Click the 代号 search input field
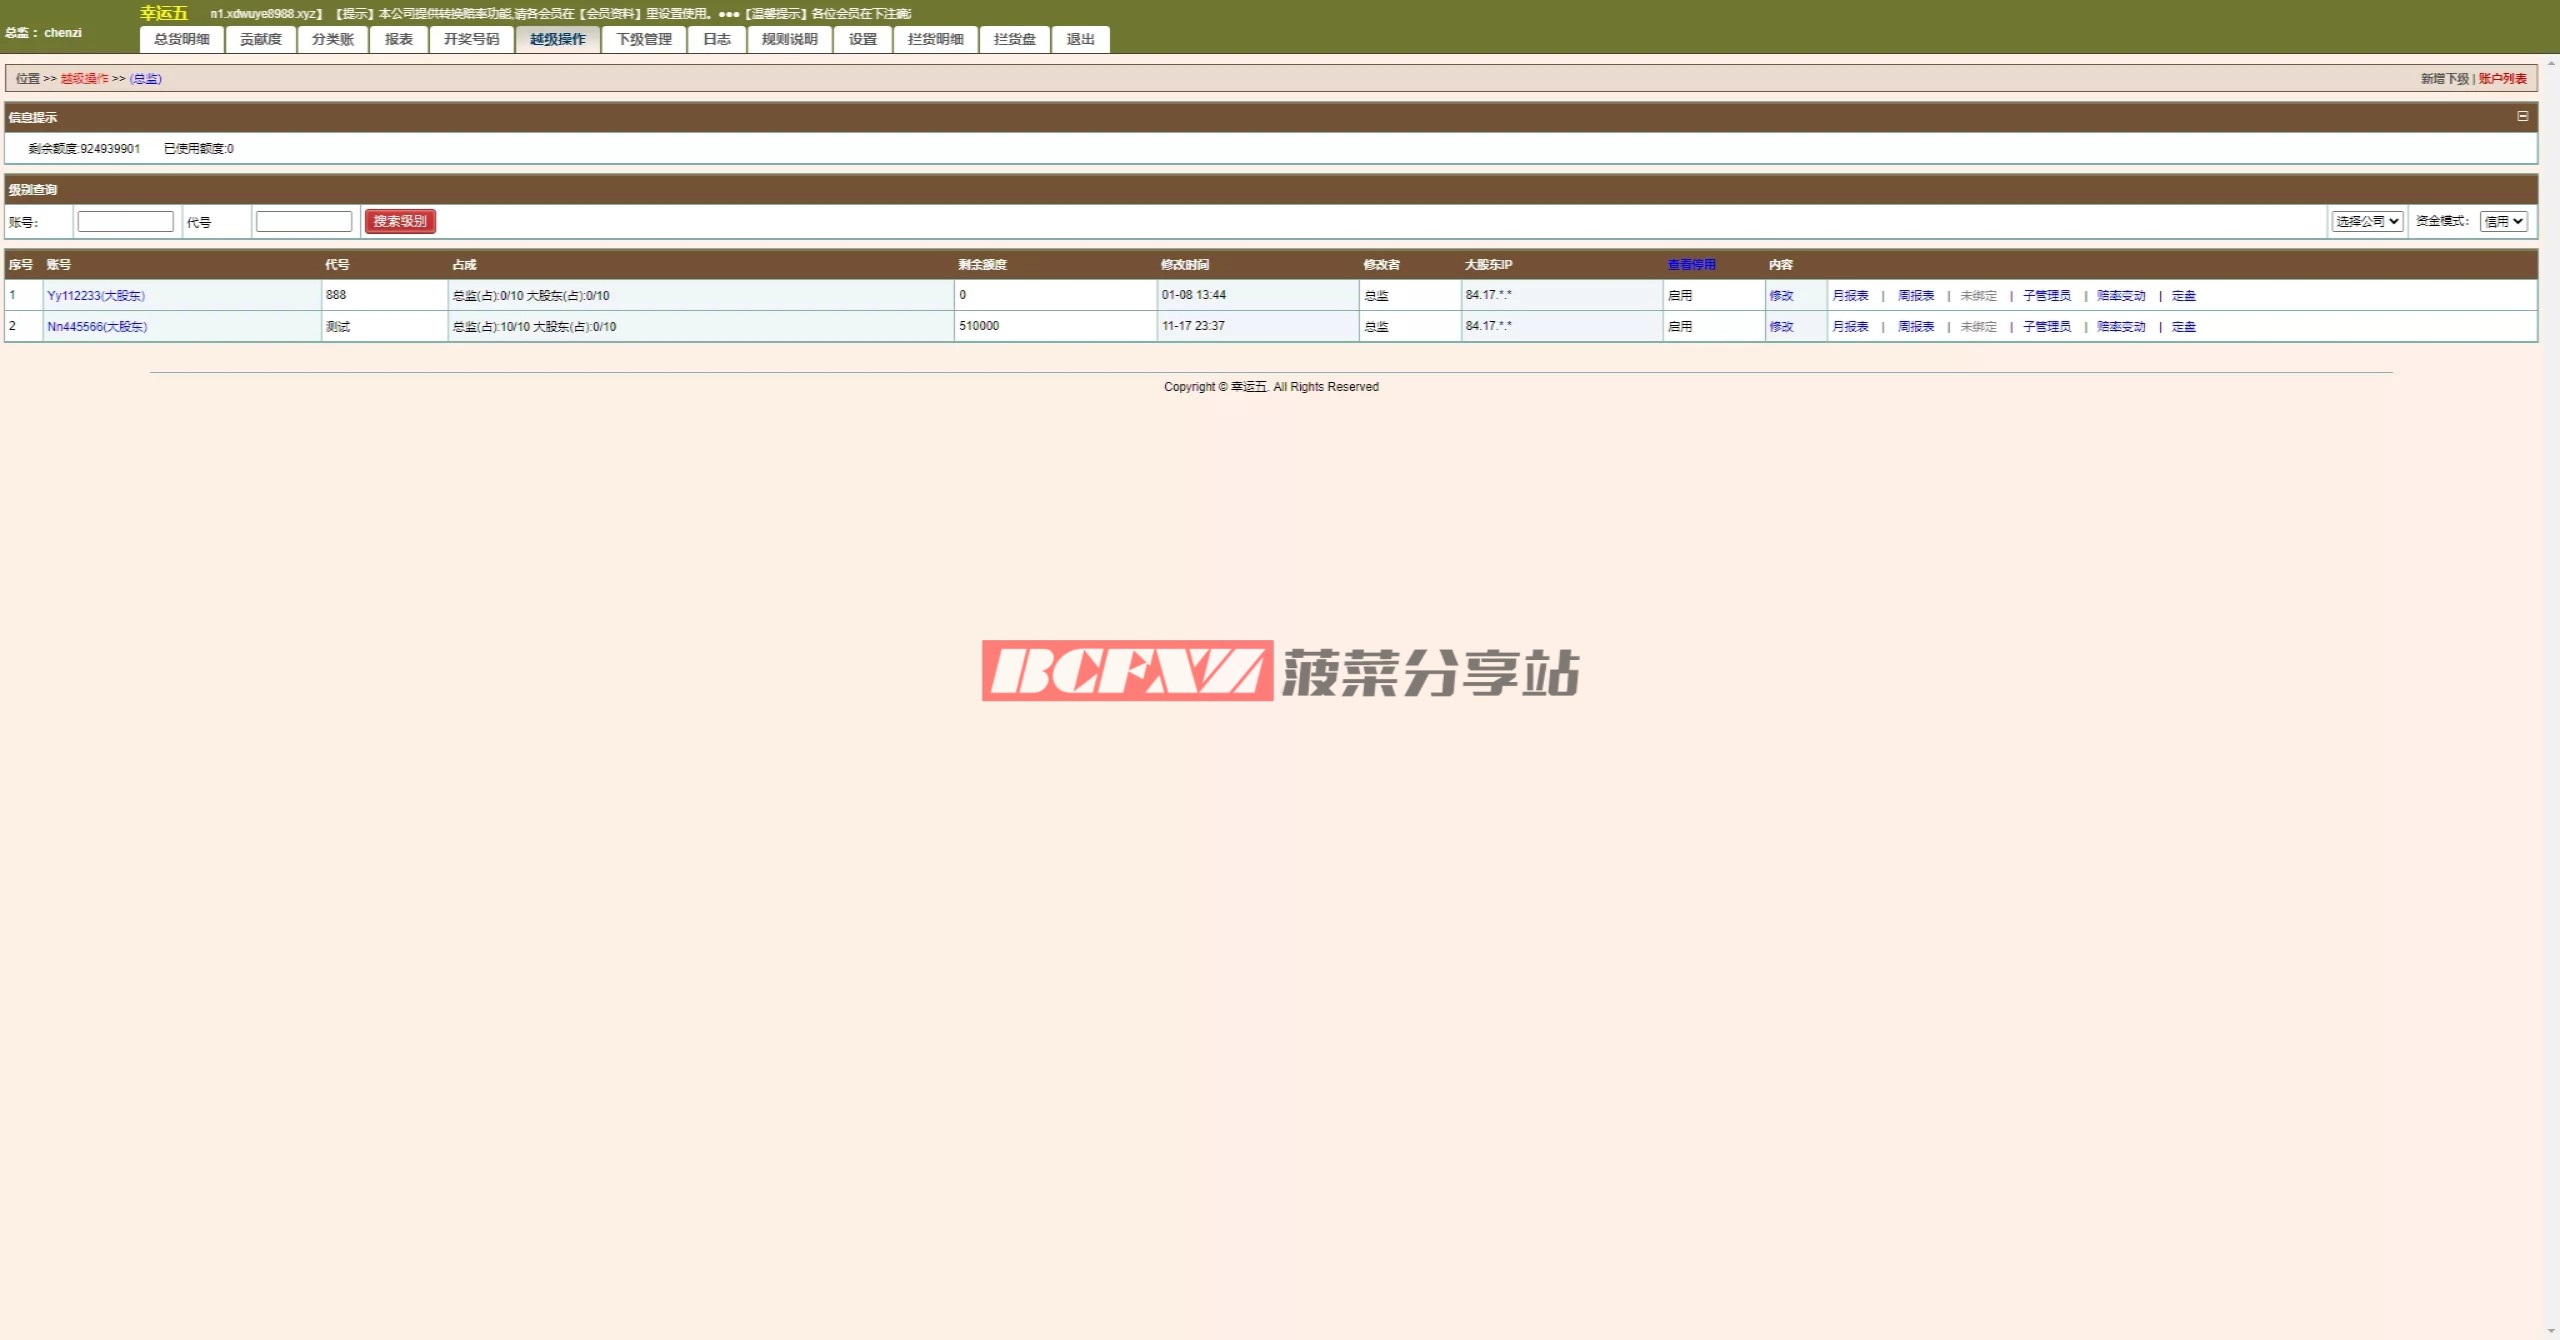Screen dimensions: 2560x1340 click(304, 221)
